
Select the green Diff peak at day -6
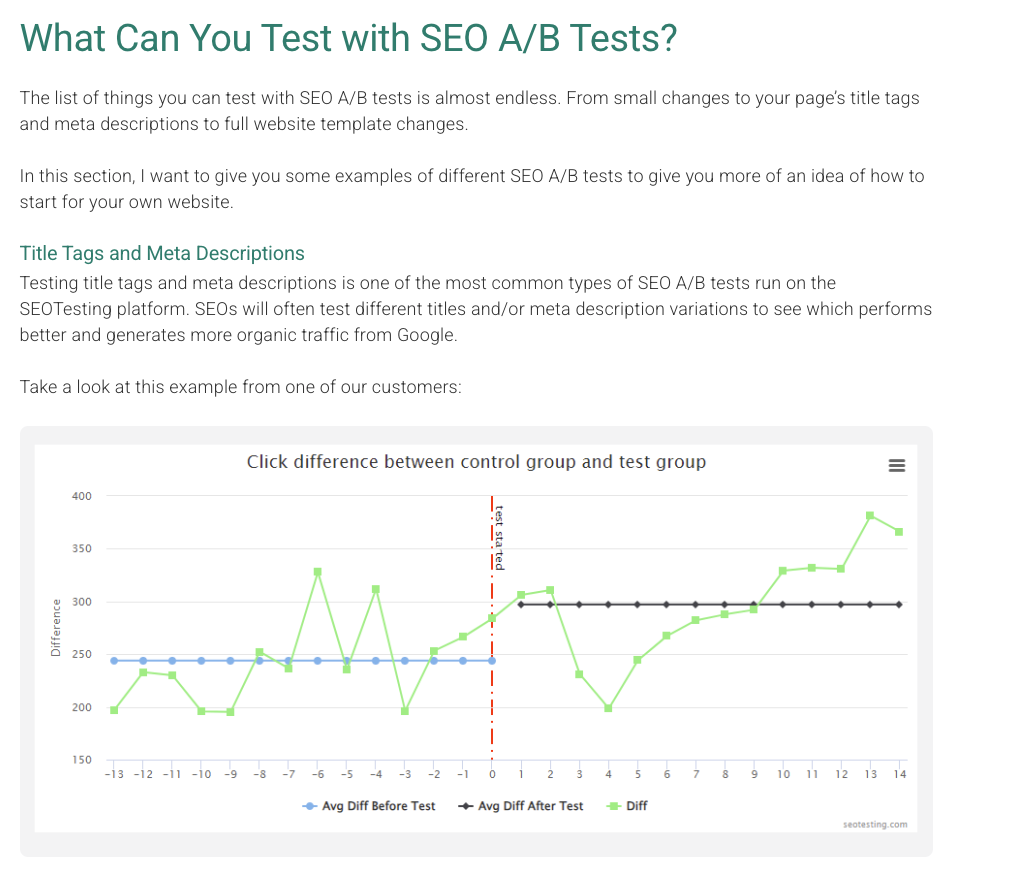(317, 572)
